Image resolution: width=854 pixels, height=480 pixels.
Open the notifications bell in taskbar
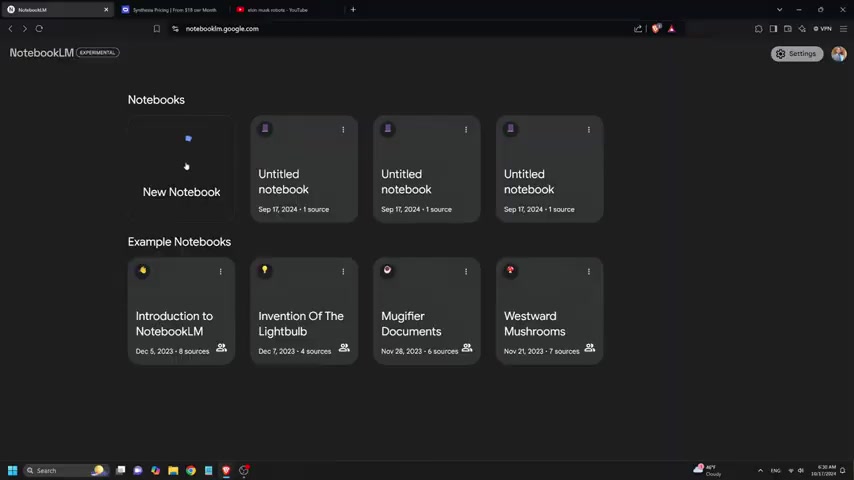[x=843, y=470]
